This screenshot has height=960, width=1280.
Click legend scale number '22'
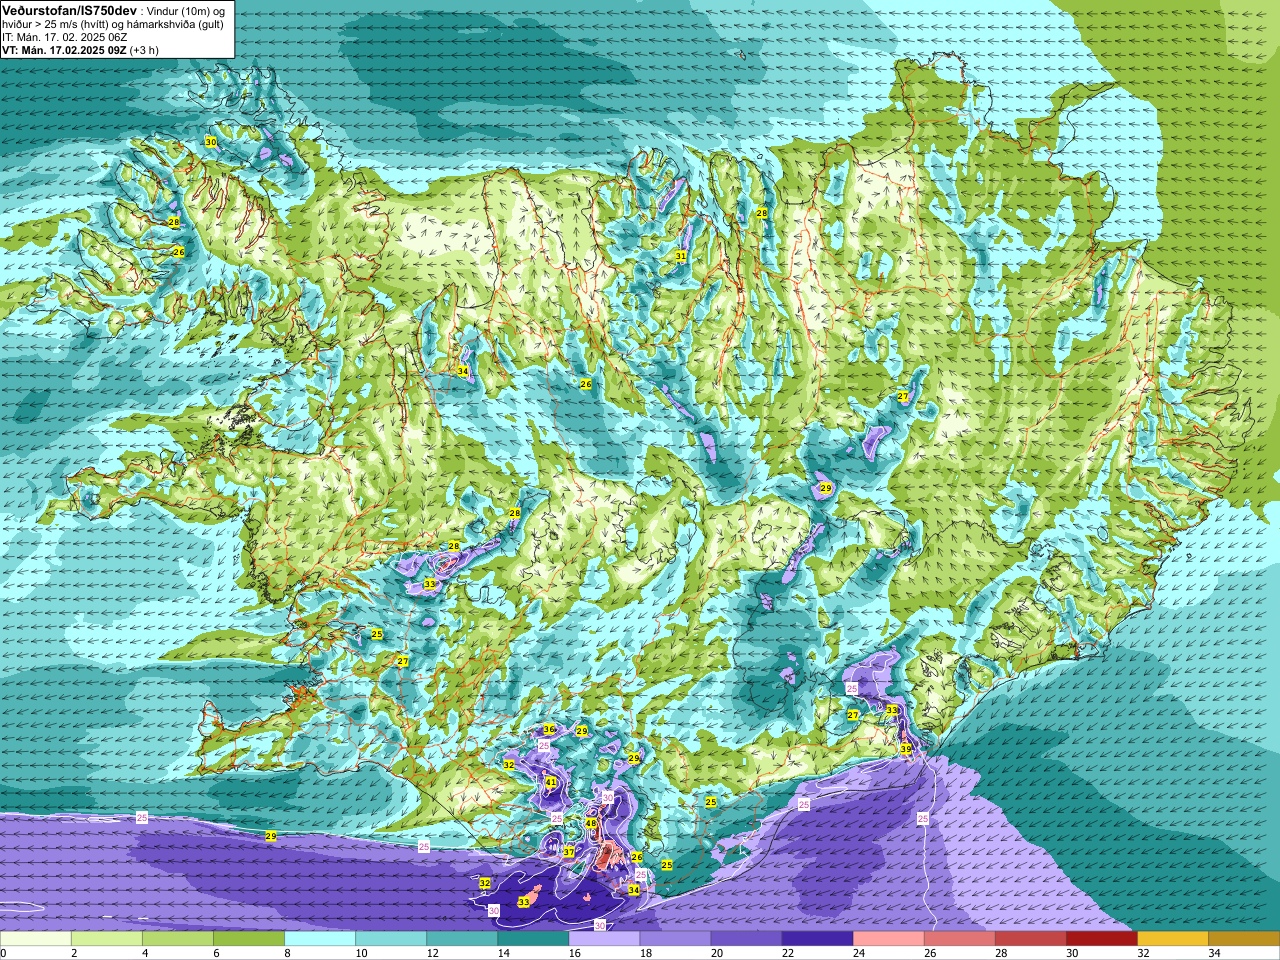[787, 953]
